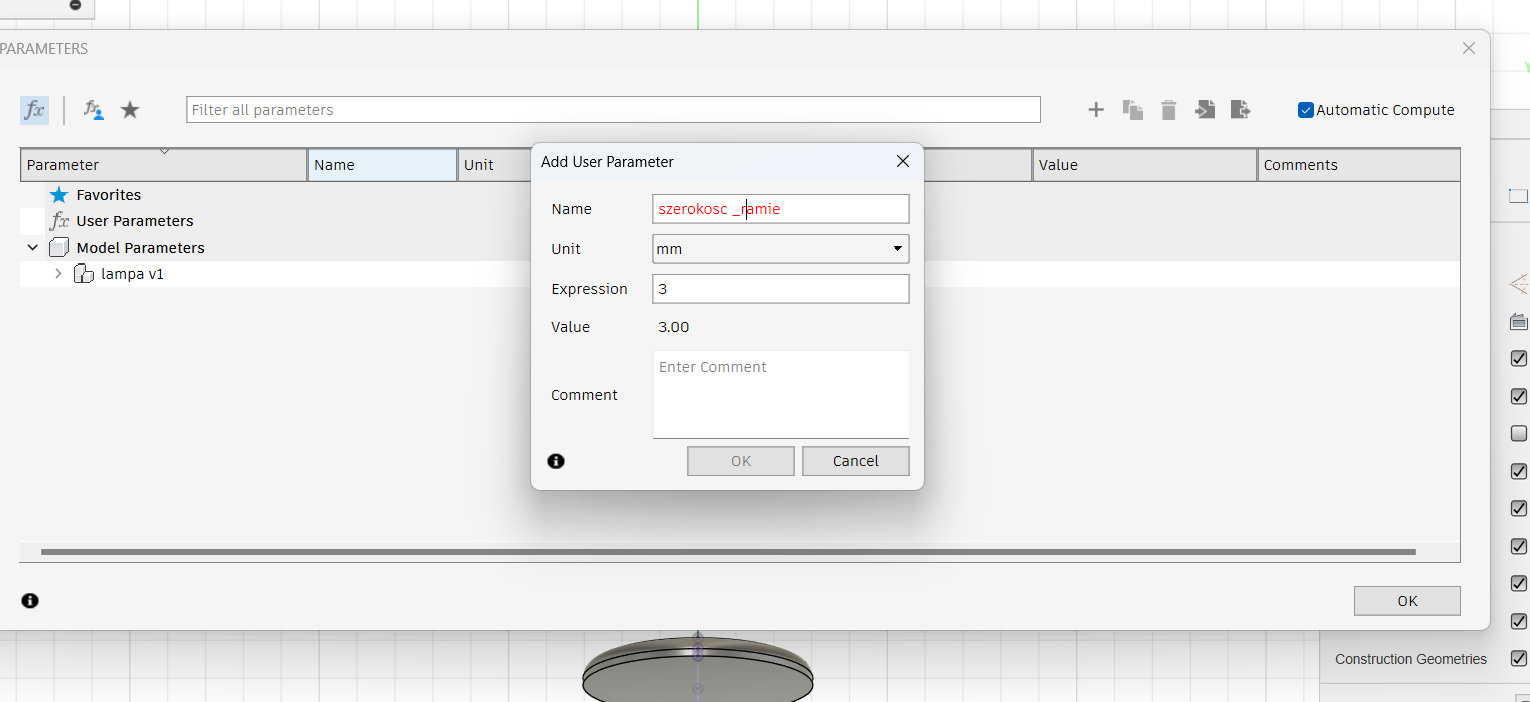
Task: Click the box icon beside Model Parameters
Action: 59,248
